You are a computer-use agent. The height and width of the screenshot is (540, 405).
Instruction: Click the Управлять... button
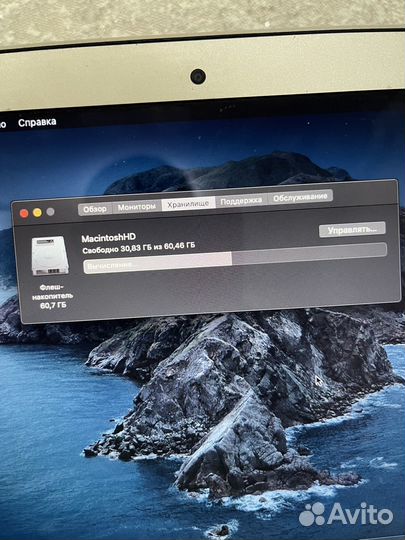pos(352,229)
